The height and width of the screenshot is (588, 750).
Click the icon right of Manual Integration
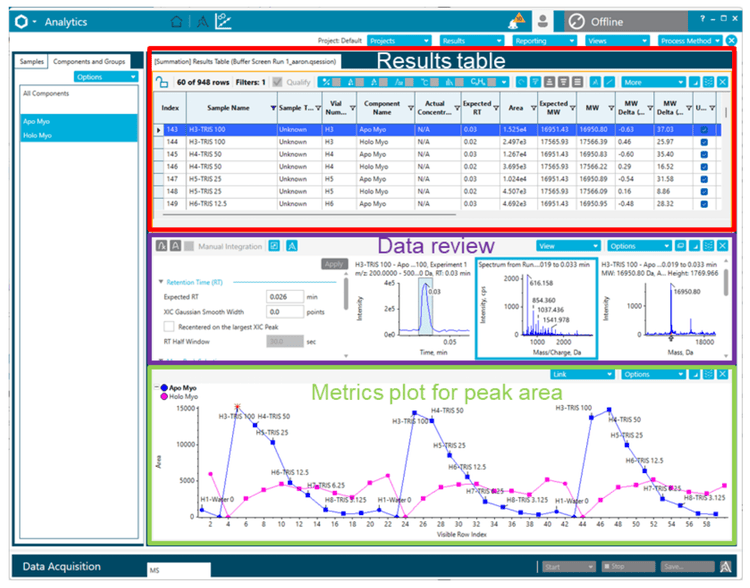tap(274, 245)
